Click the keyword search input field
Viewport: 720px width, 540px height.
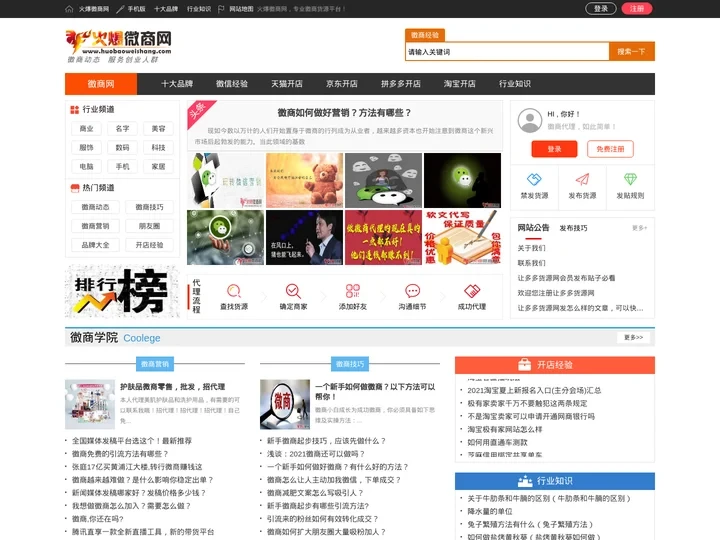click(x=507, y=52)
